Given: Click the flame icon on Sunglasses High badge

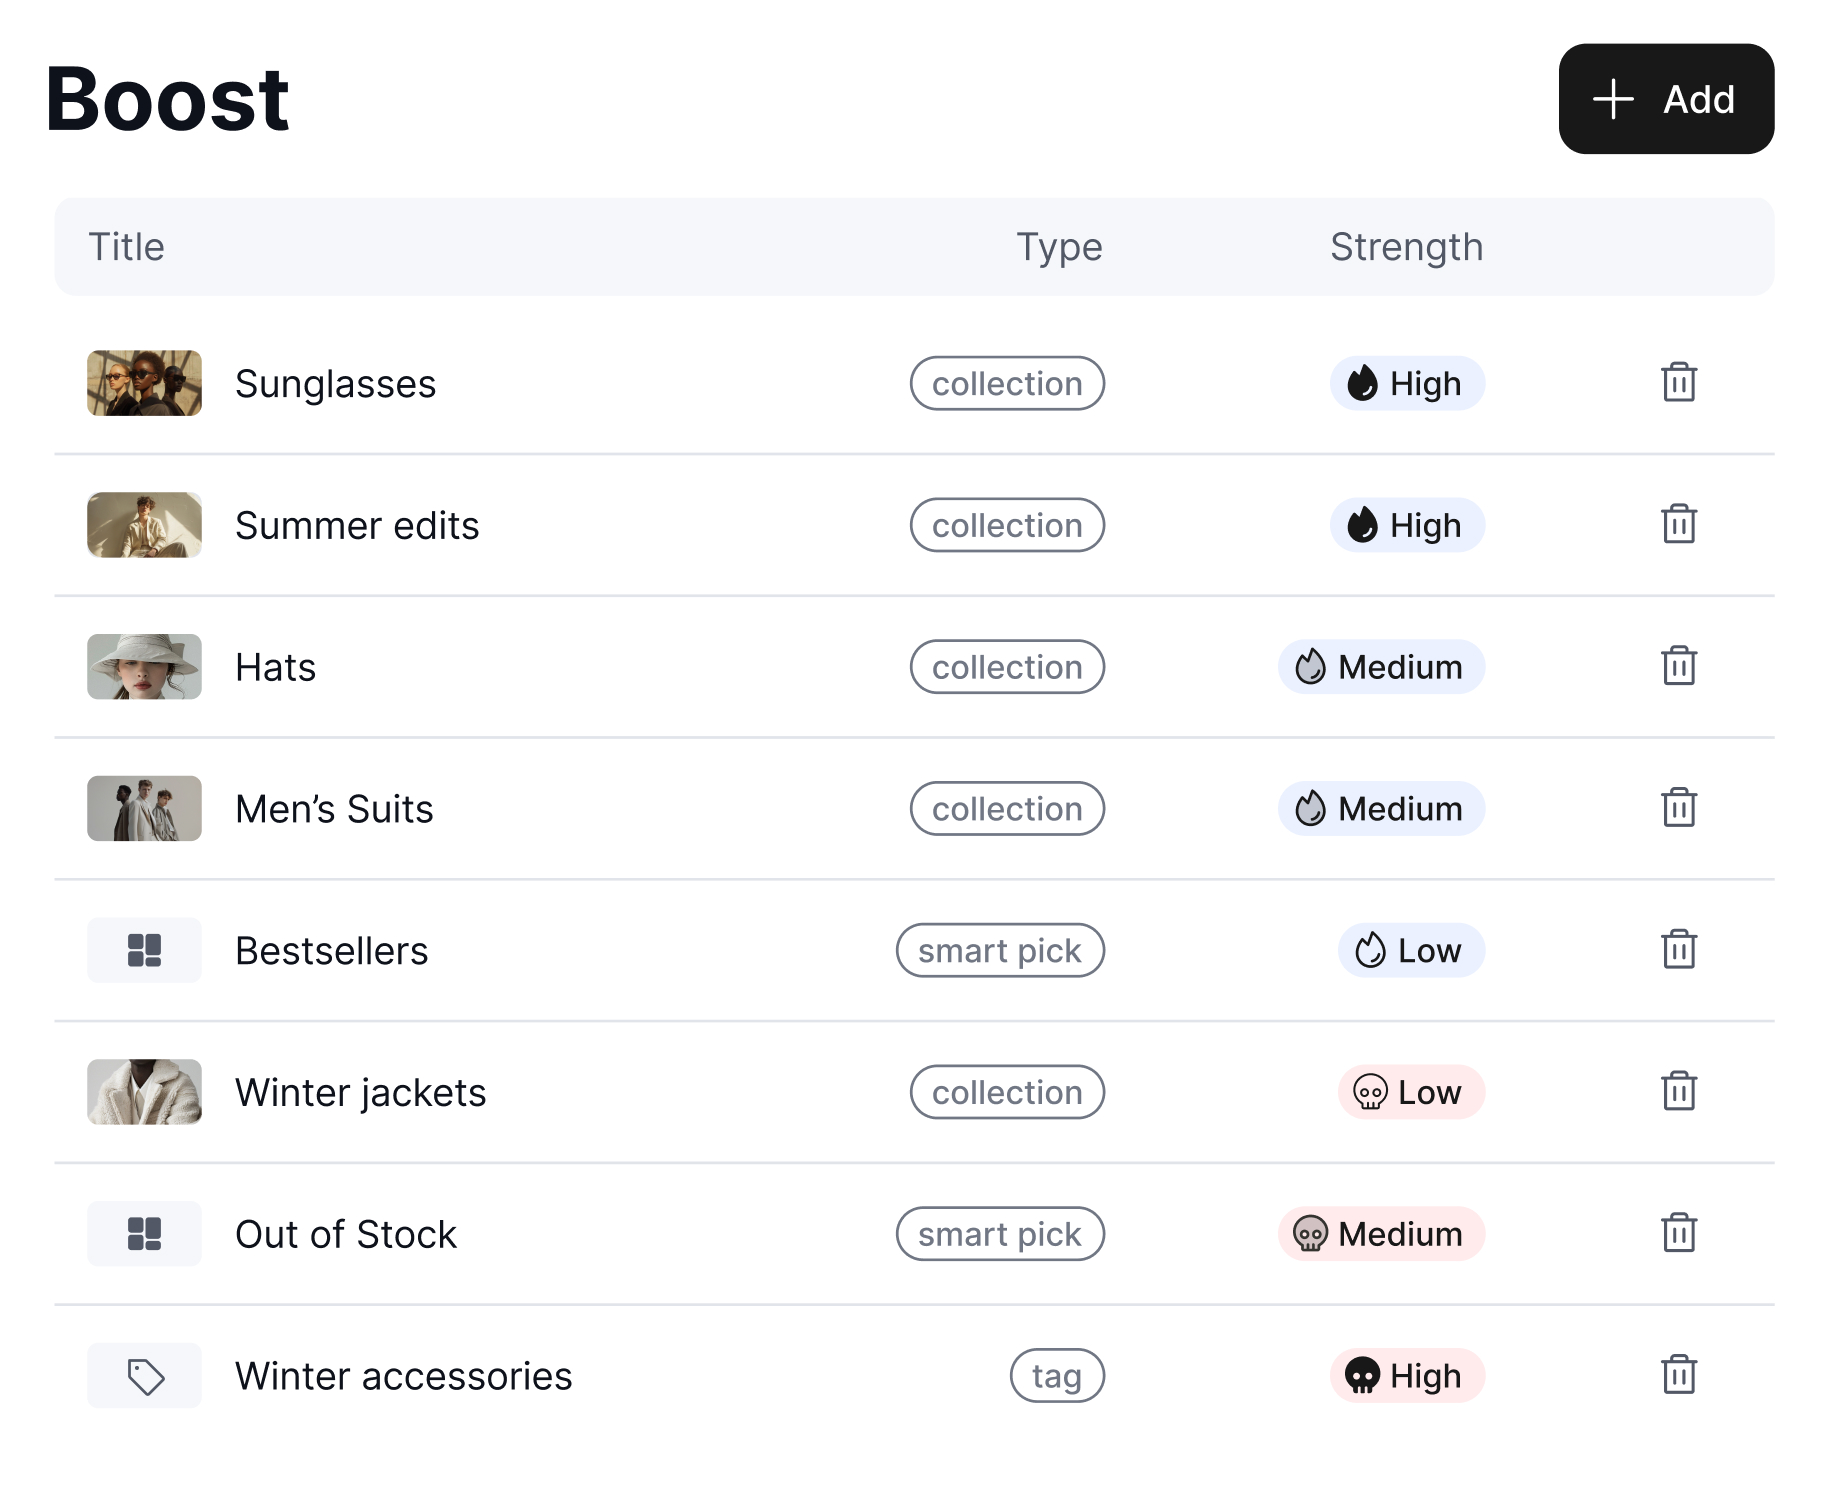Looking at the screenshot, I should point(1362,383).
